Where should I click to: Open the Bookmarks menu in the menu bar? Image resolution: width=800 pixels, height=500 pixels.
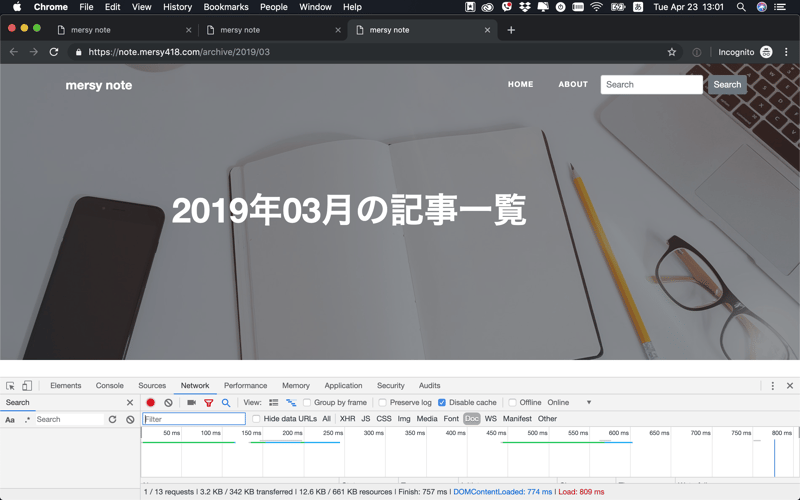pyautogui.click(x=226, y=7)
